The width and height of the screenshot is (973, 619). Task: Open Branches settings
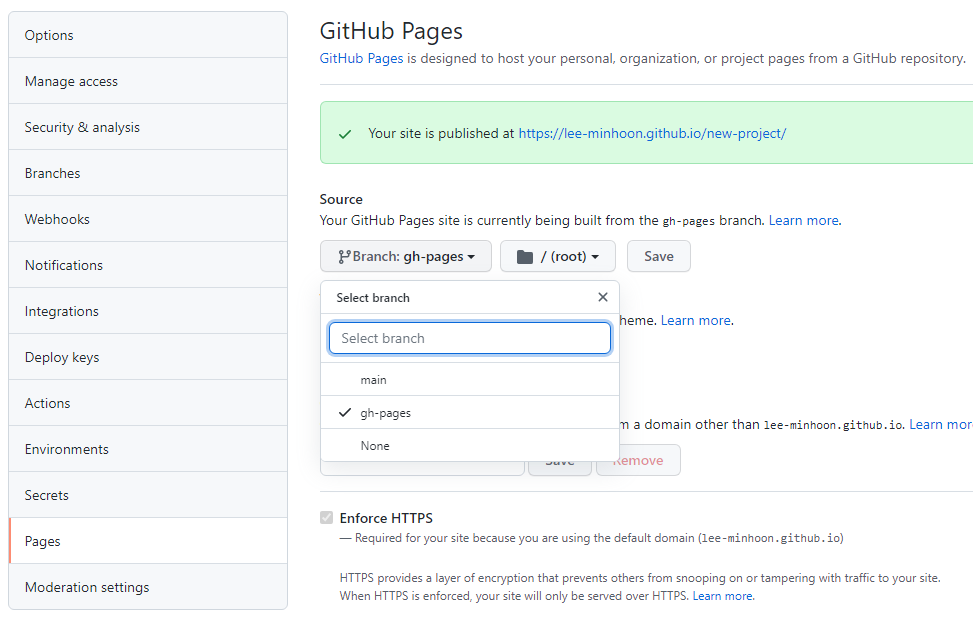(148, 173)
